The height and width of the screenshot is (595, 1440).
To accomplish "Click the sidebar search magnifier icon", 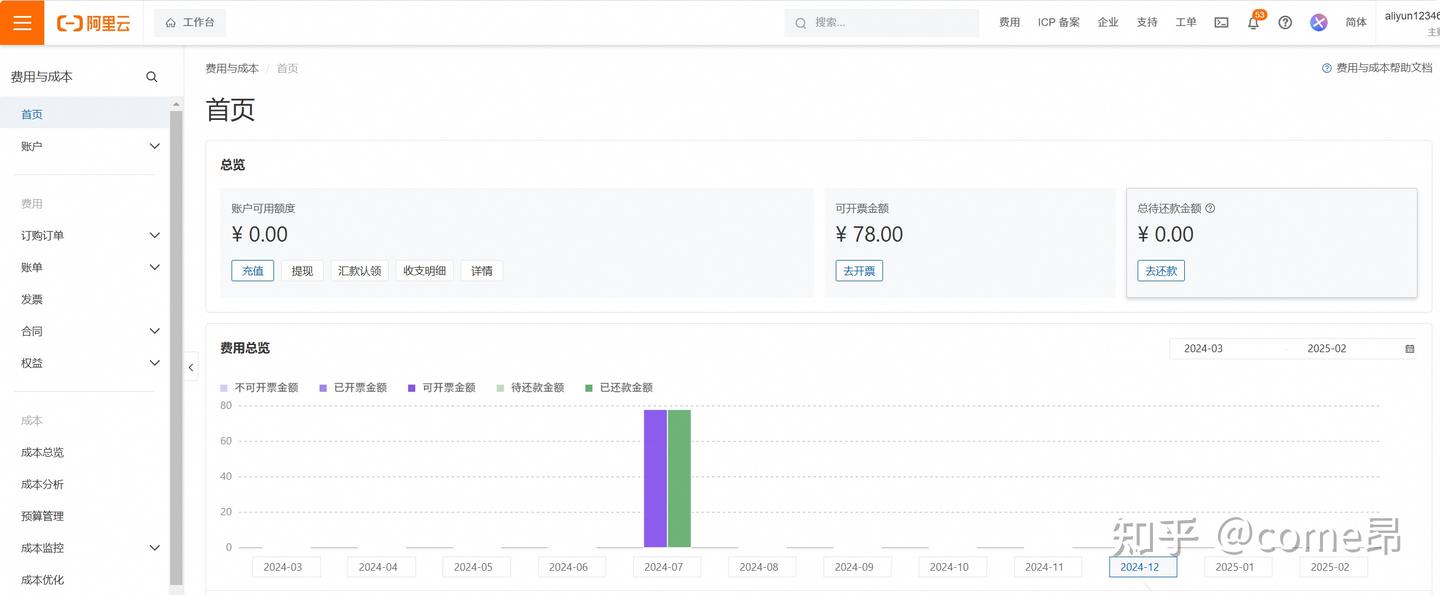I will (152, 77).
